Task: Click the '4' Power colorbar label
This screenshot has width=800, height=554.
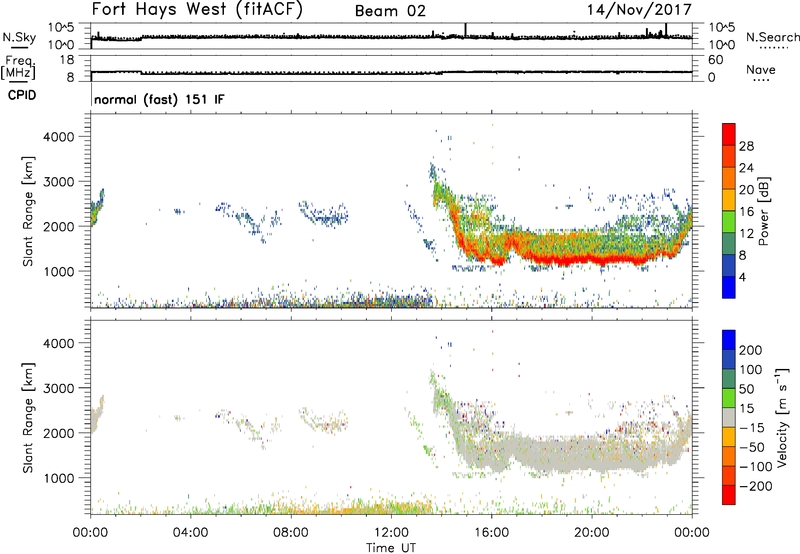Action: [742, 277]
